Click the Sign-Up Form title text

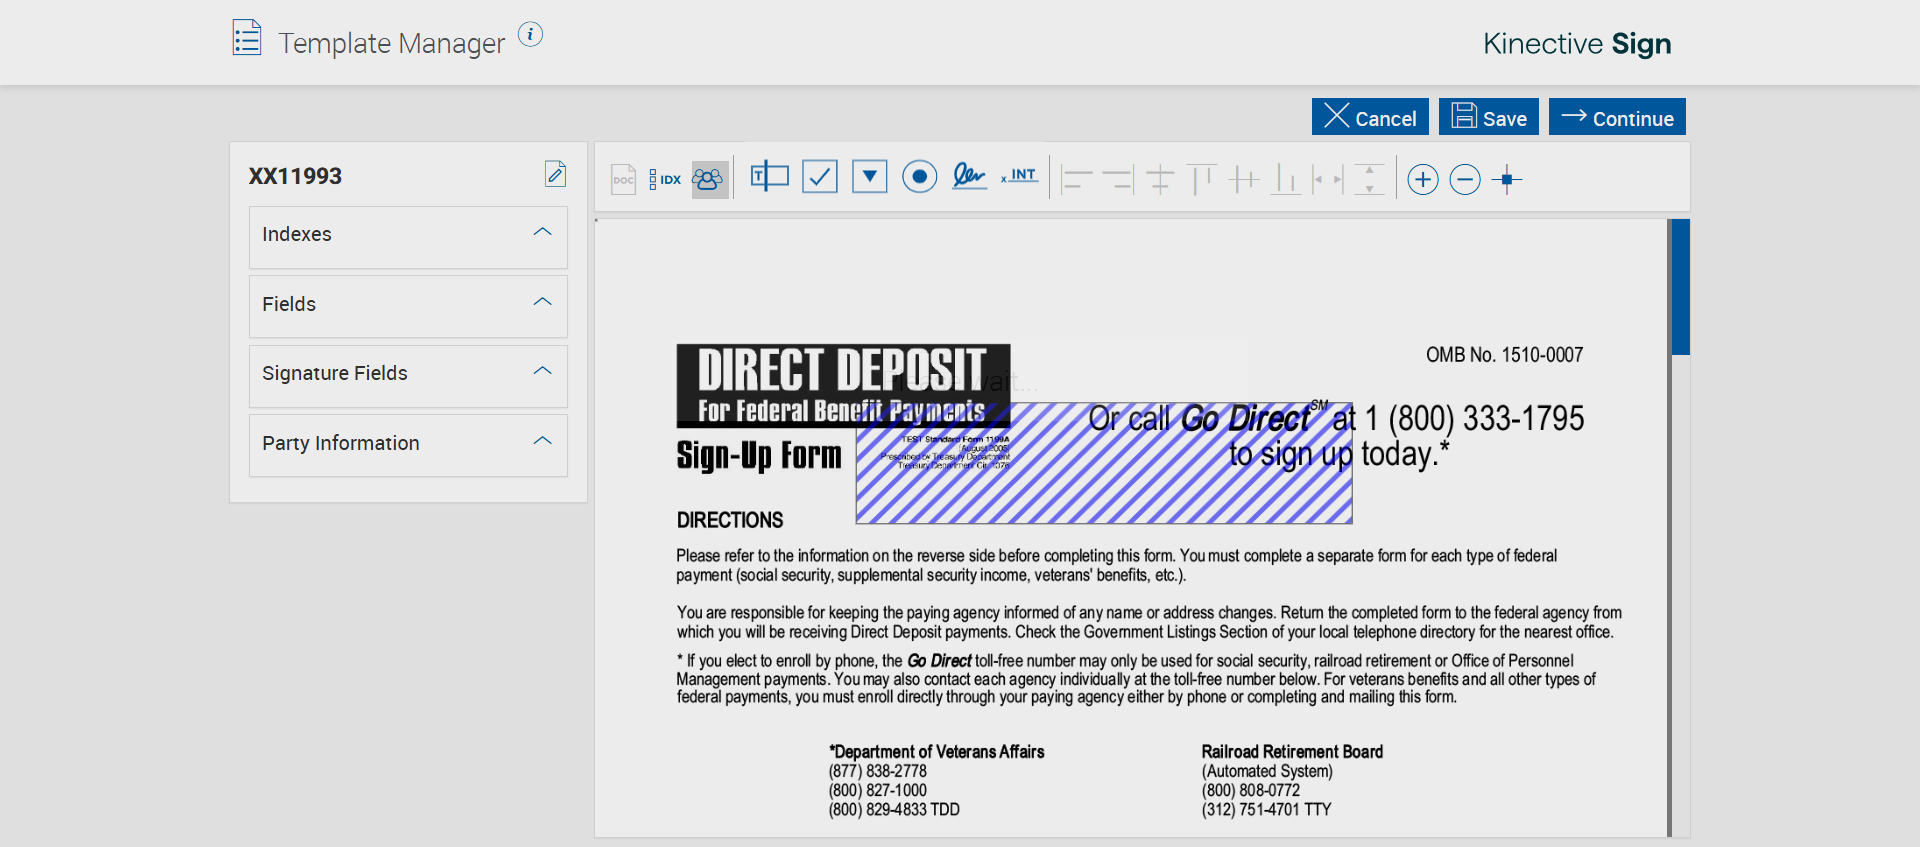tap(759, 456)
